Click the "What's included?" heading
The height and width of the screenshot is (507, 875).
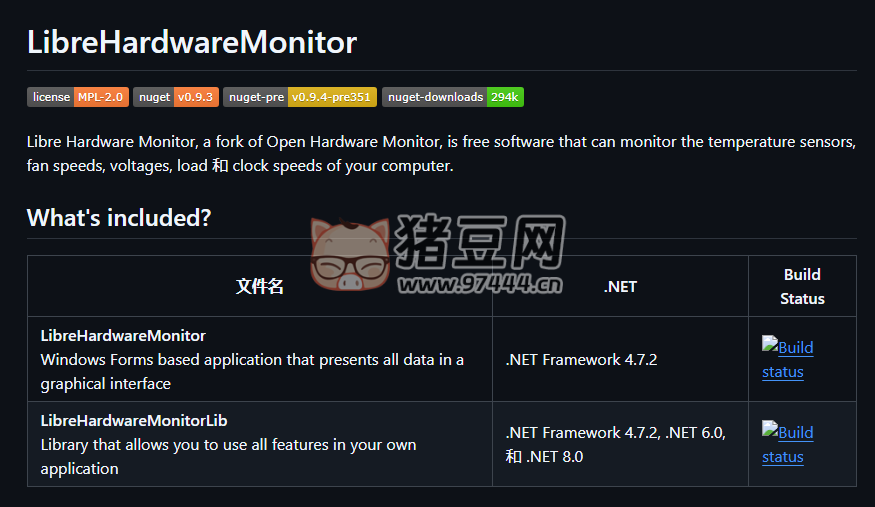click(119, 218)
